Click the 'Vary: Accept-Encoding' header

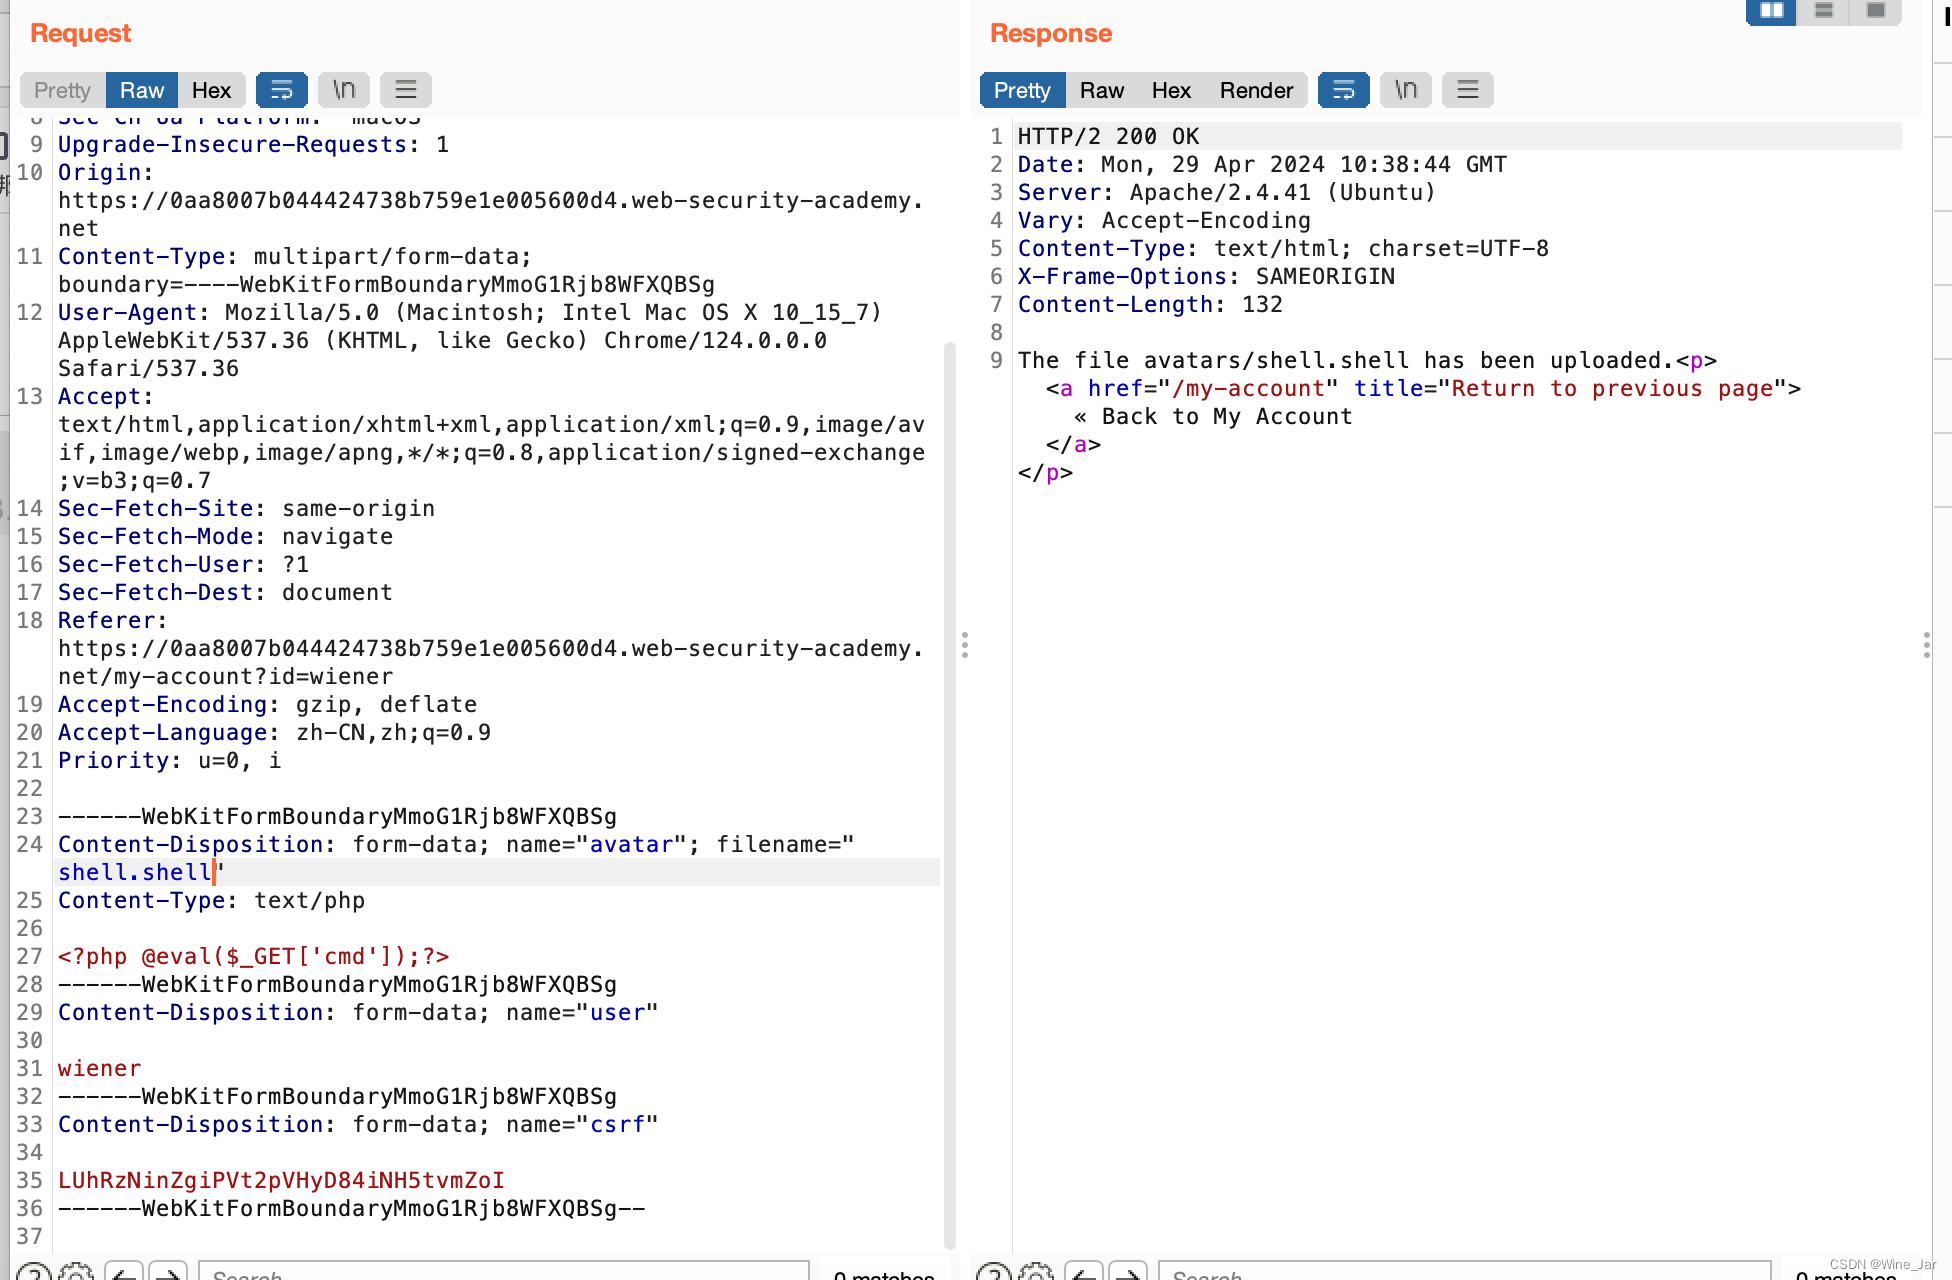click(x=1164, y=220)
